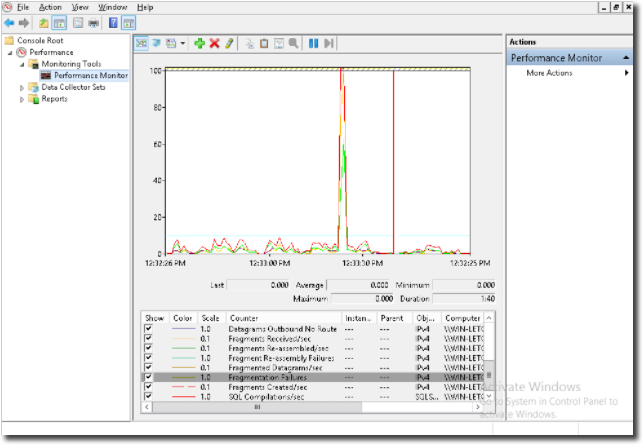Viewport: 643px width, 445px height.
Task: Delete counter with the red X icon
Action: 214,43
